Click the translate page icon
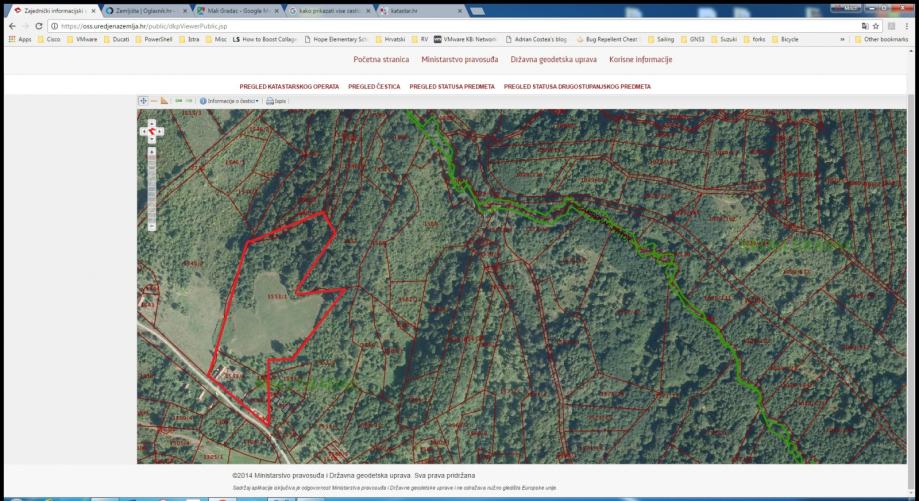This screenshot has height=501, width=919. pyautogui.click(x=865, y=26)
